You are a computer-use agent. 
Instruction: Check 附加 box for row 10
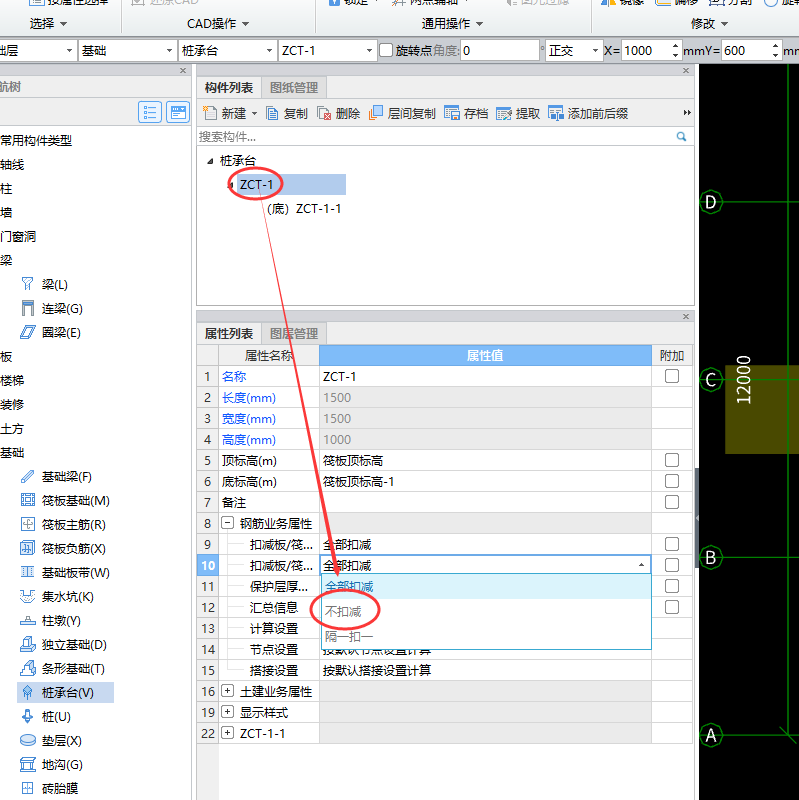(672, 565)
